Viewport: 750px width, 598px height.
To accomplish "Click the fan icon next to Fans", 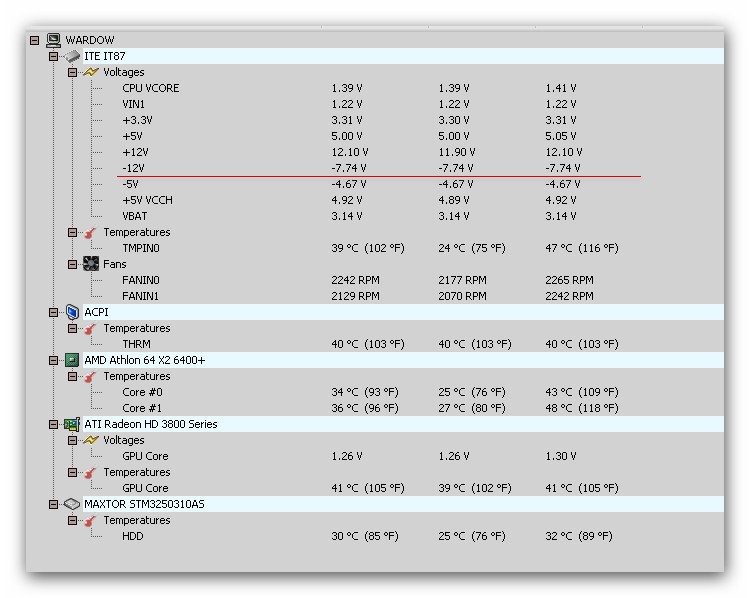I will coord(91,264).
